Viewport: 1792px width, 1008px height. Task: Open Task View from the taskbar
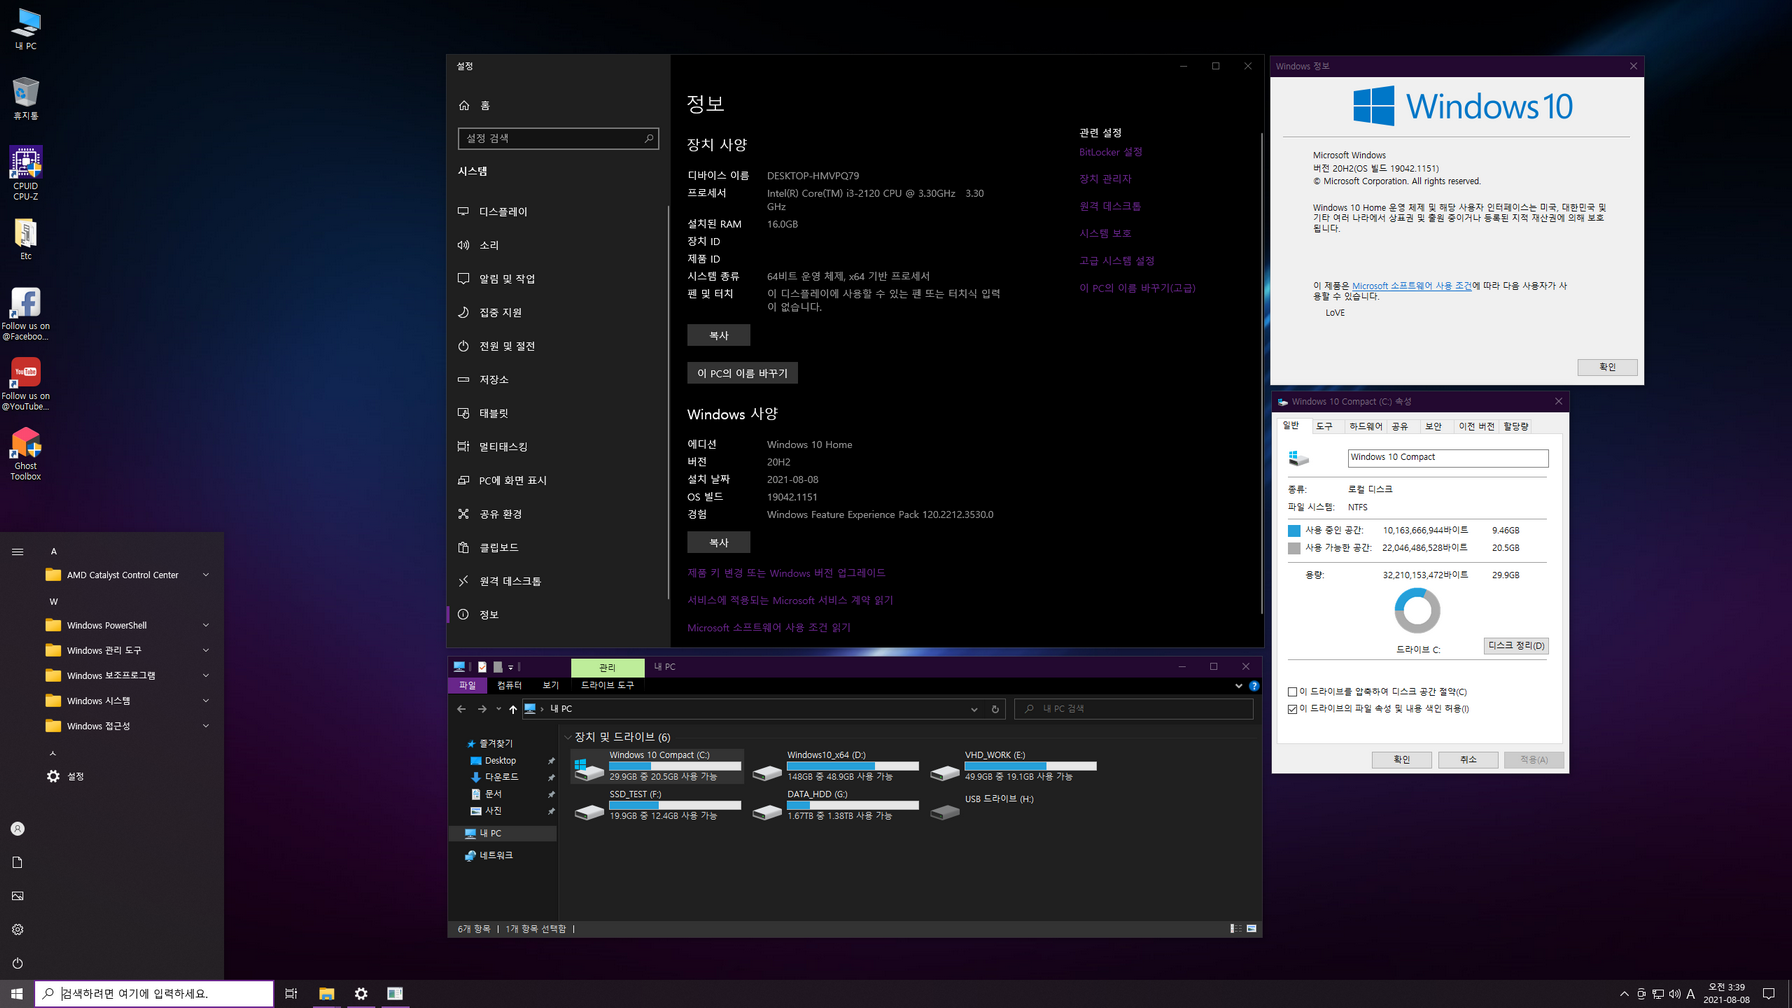[x=291, y=993]
